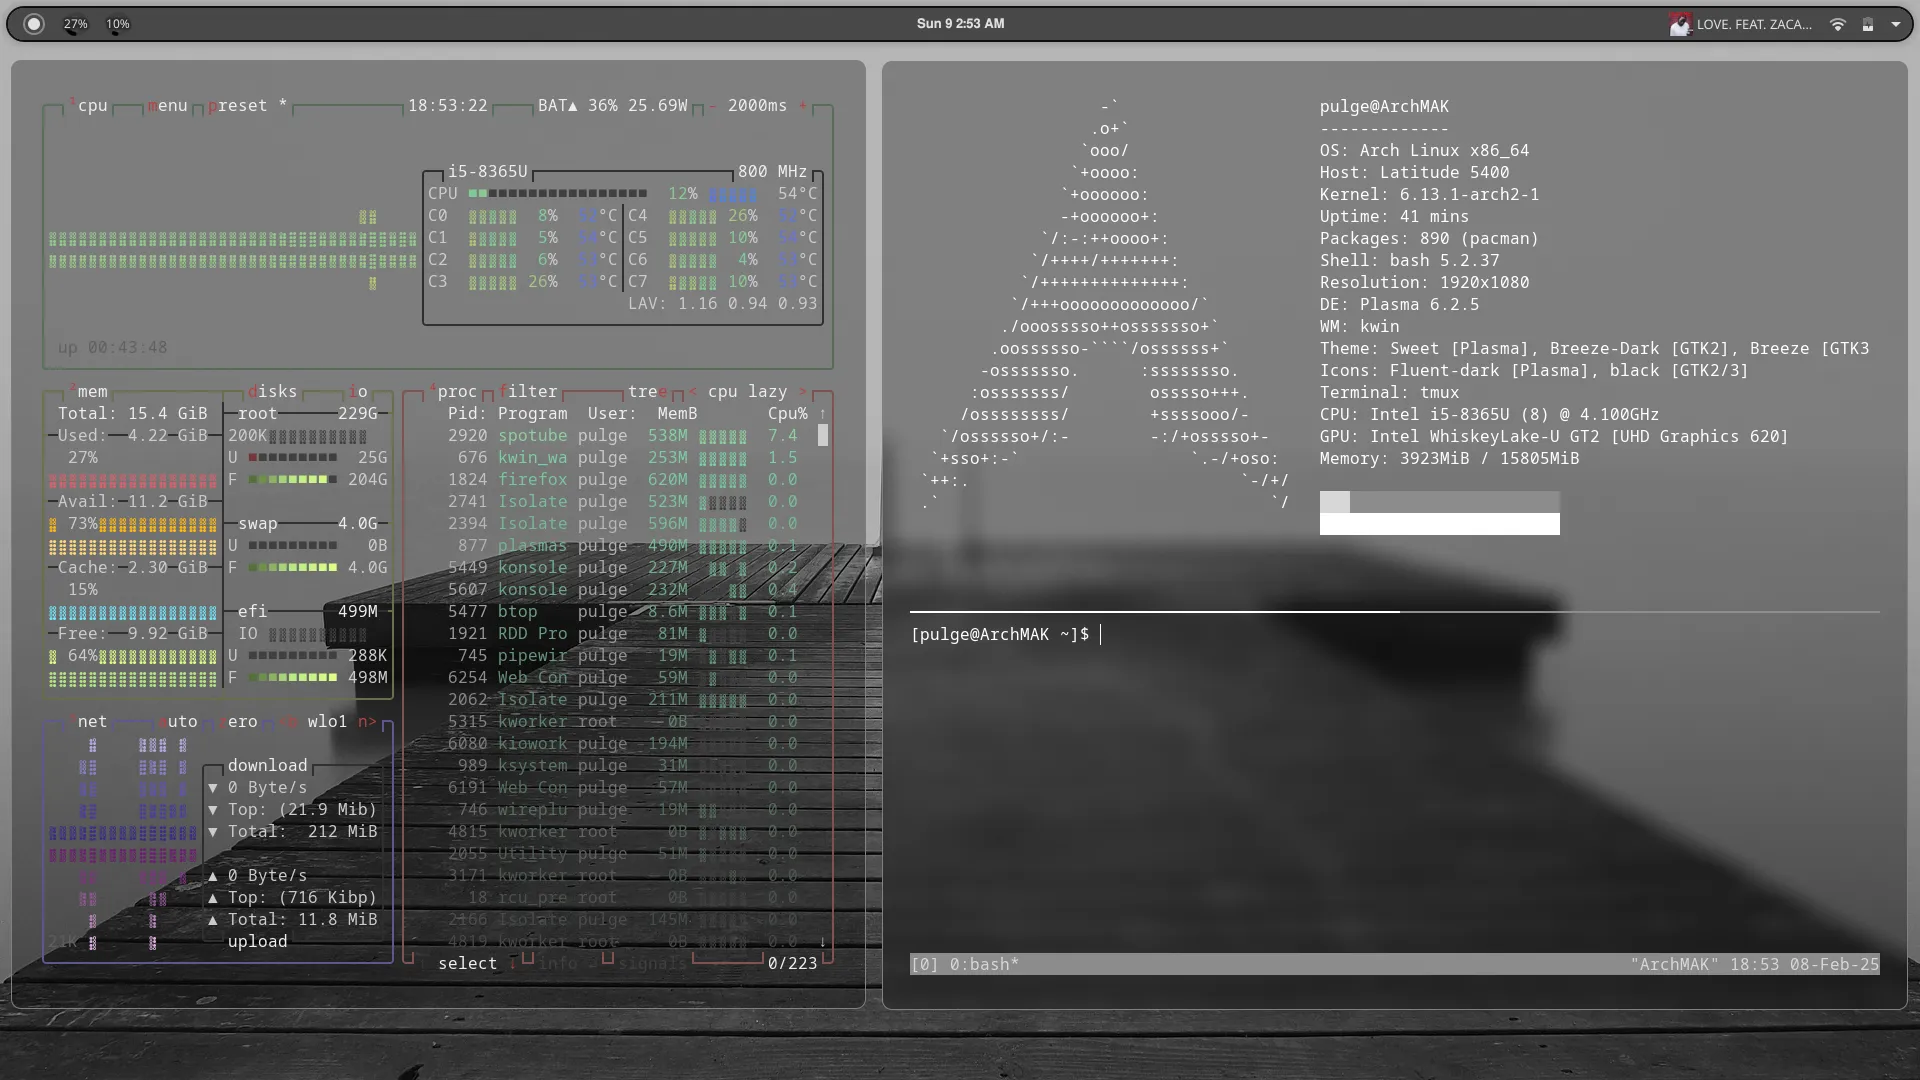The width and height of the screenshot is (1920, 1080).
Task: Click the battery icon in the system tray
Action: point(1867,24)
